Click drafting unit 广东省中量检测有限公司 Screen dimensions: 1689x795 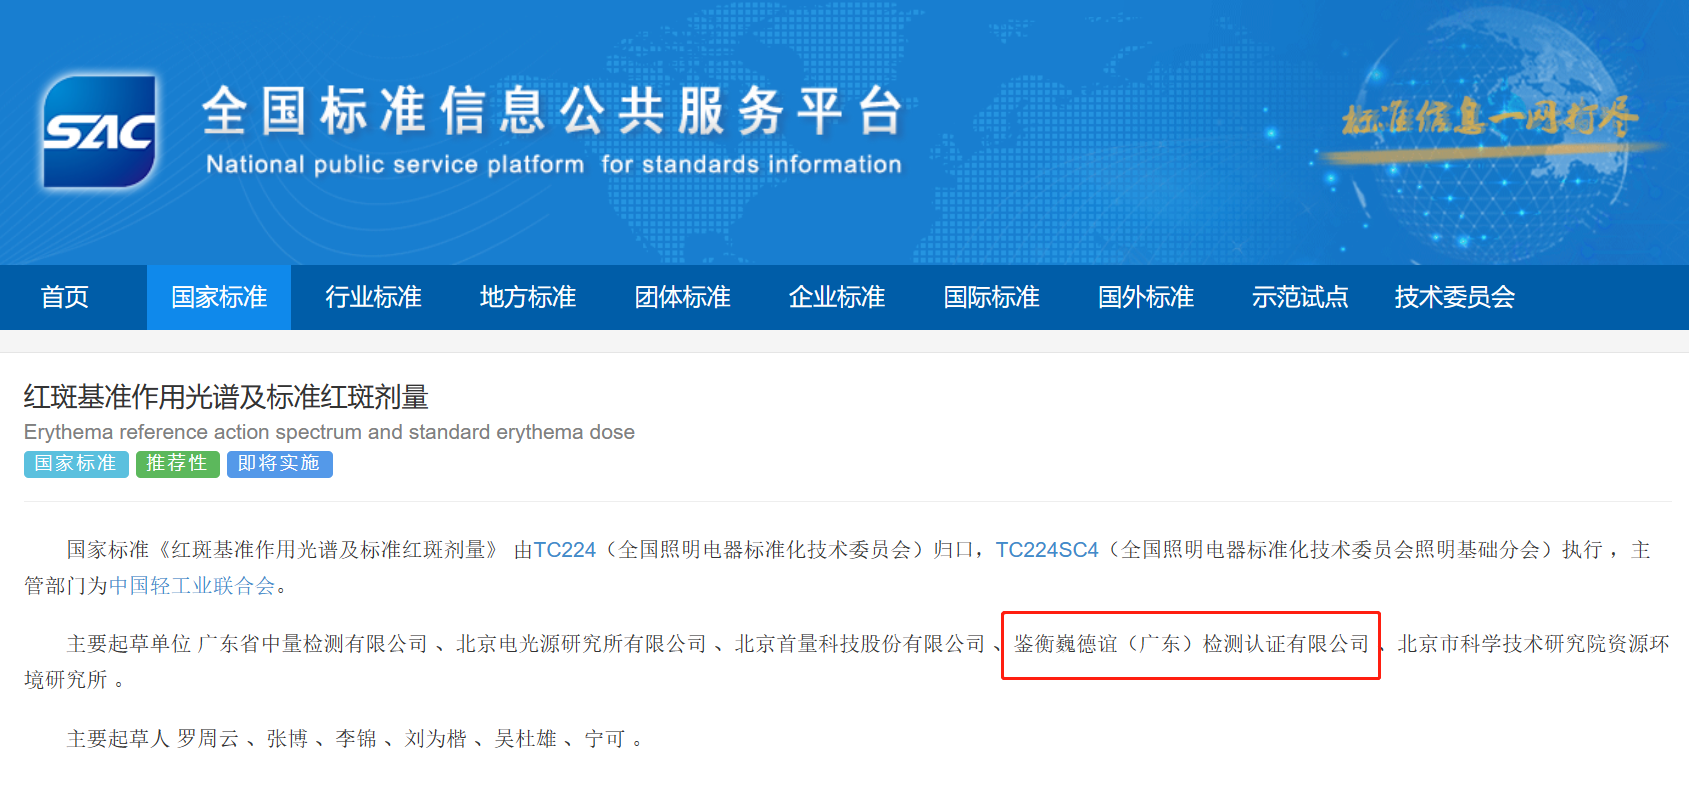313,644
